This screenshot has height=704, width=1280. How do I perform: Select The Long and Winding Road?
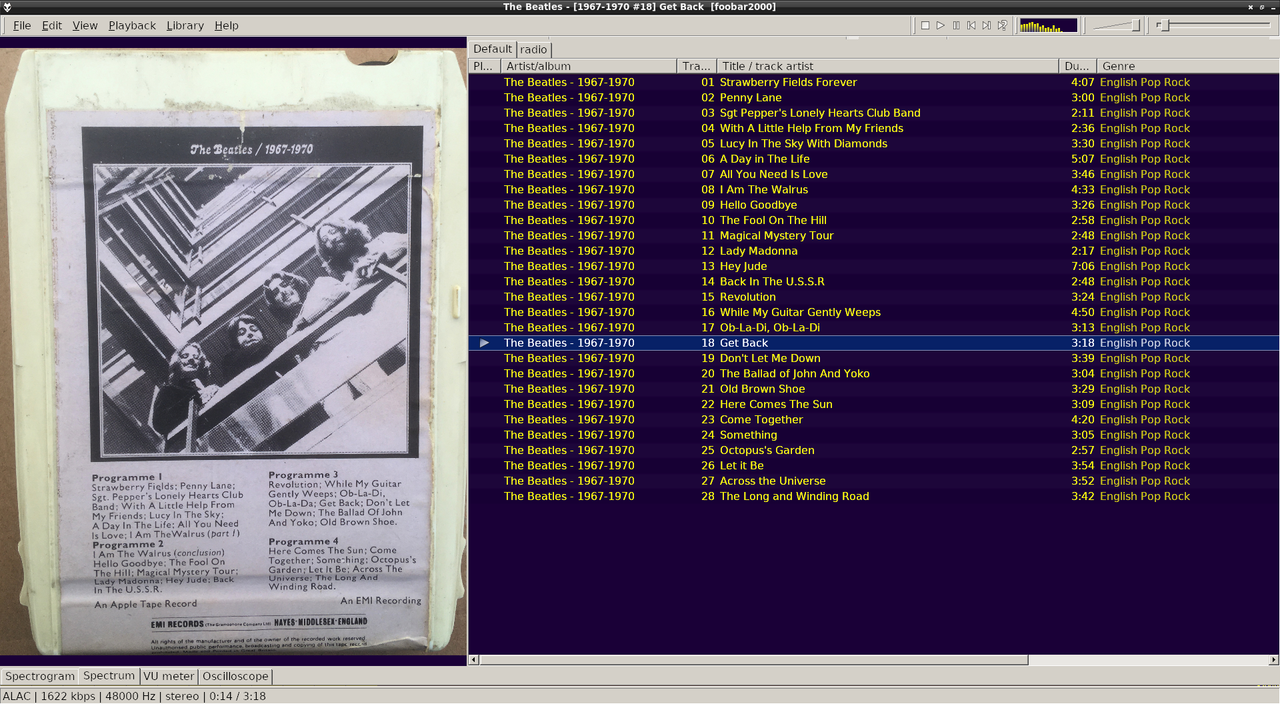pos(874,496)
